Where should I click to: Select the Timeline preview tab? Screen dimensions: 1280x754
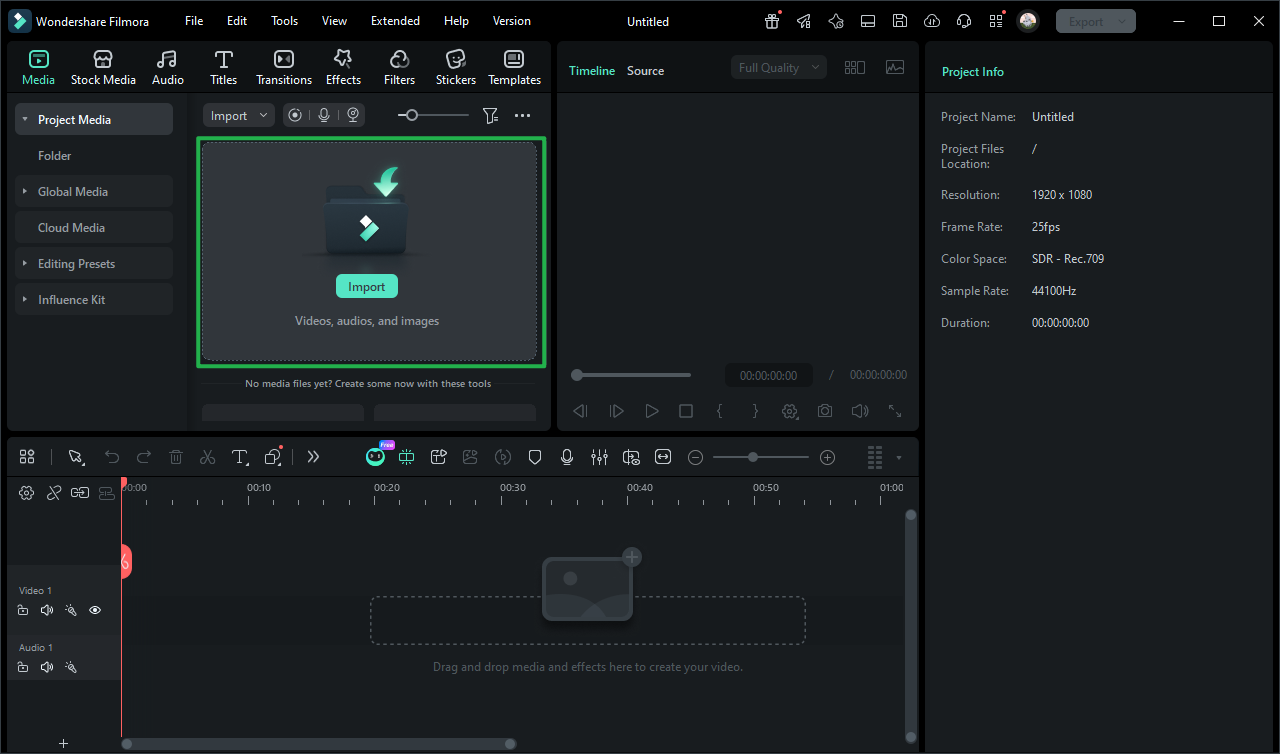click(592, 71)
